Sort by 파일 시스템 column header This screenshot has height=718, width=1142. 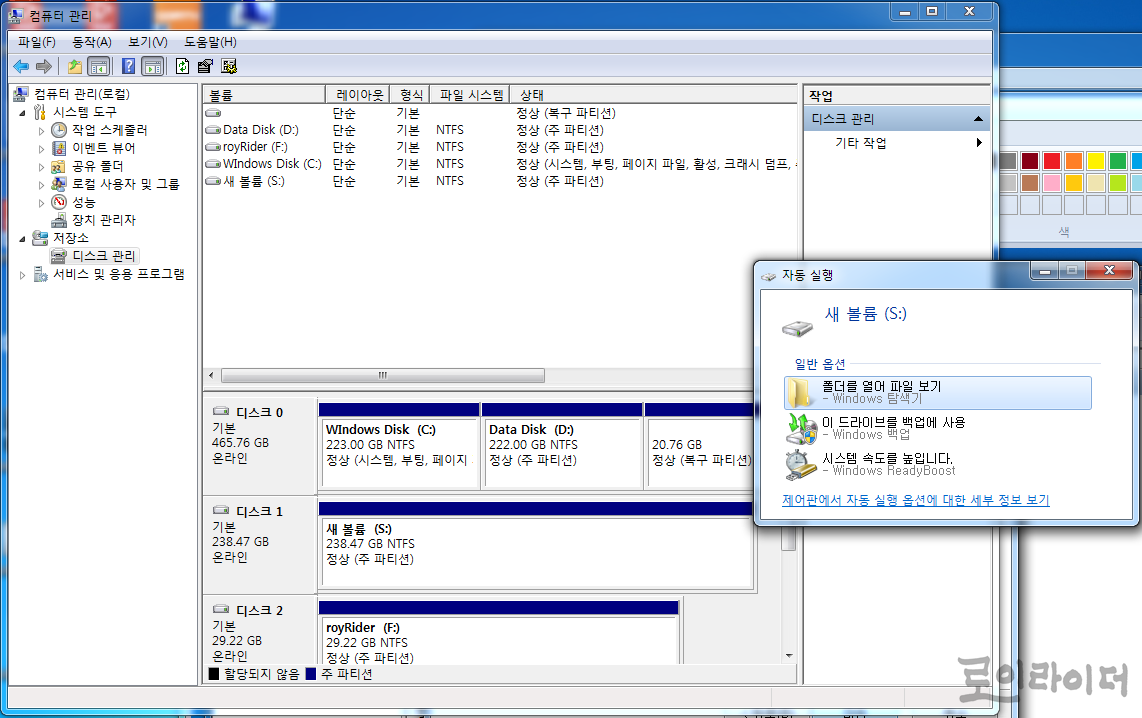click(x=470, y=95)
